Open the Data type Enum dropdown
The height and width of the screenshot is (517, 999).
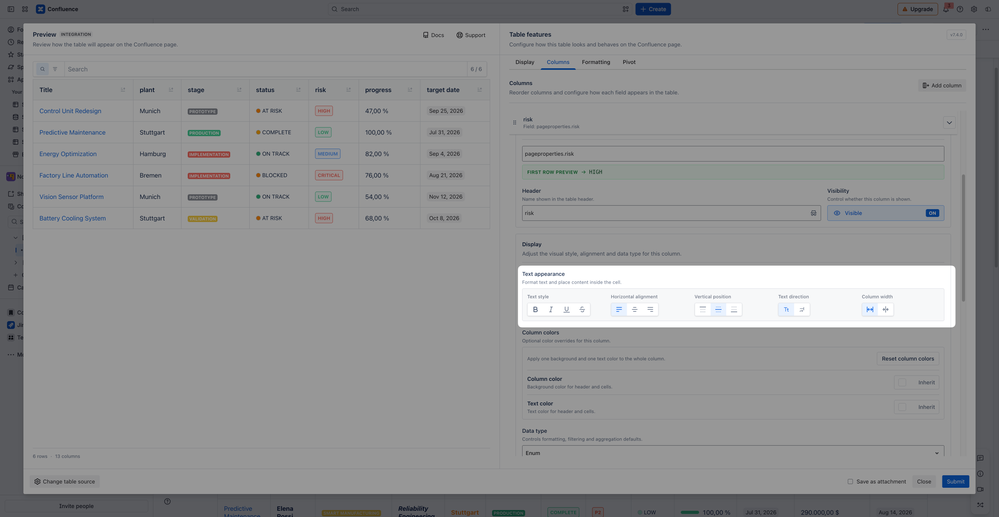[733, 453]
